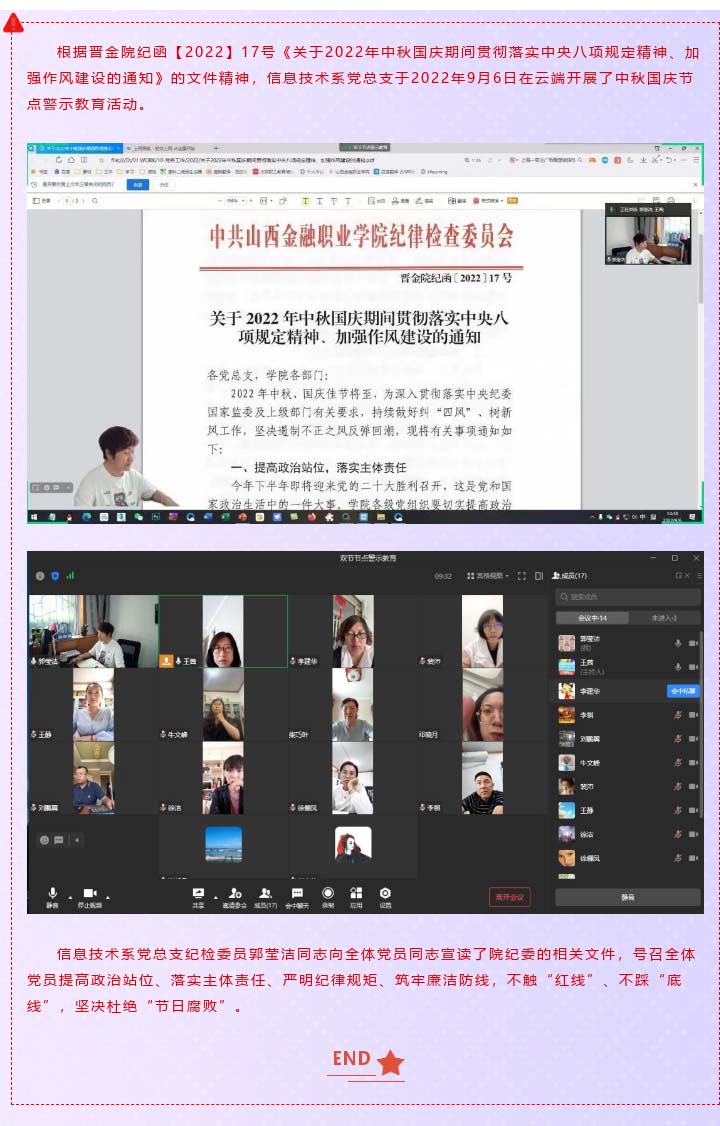This screenshot has width=720, height=1126.
Task: Click the microphone mute icon in meeting toolbar
Action: coord(52,893)
